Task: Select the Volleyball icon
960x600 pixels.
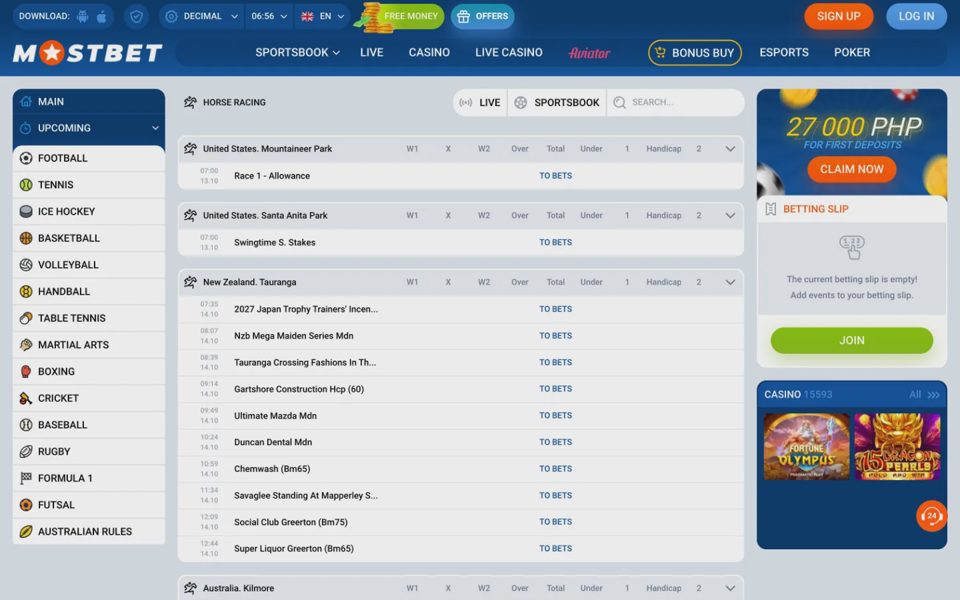Action: coord(26,264)
